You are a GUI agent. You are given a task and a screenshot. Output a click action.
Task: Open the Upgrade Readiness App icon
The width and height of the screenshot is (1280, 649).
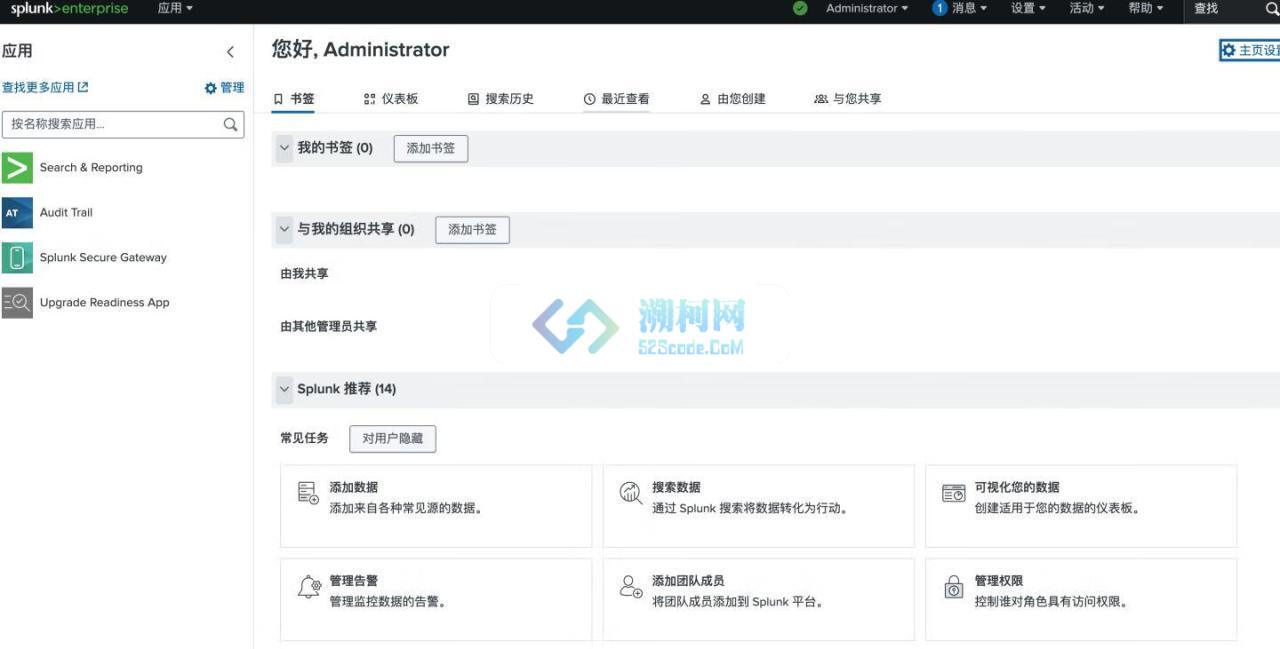point(17,303)
